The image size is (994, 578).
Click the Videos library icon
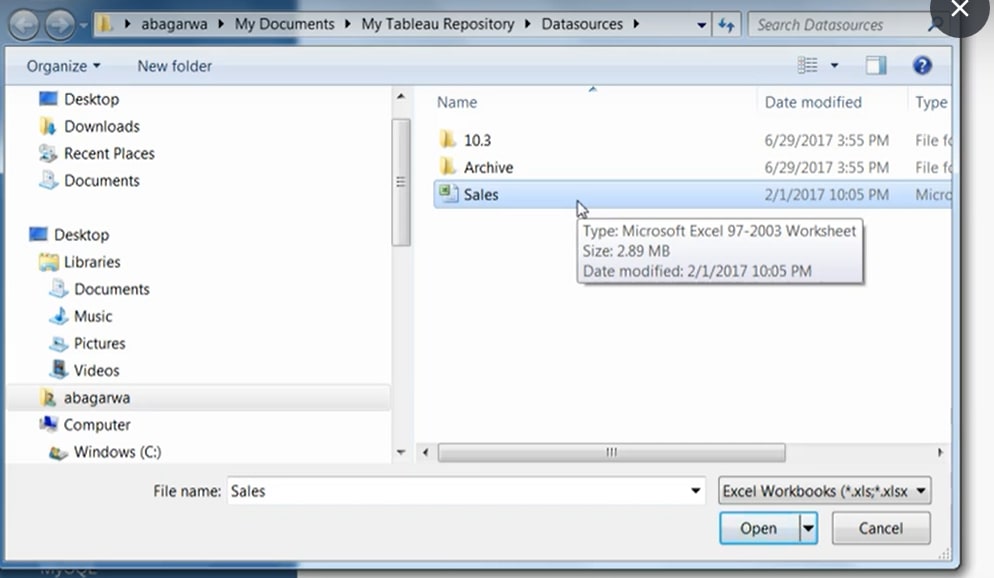point(59,369)
